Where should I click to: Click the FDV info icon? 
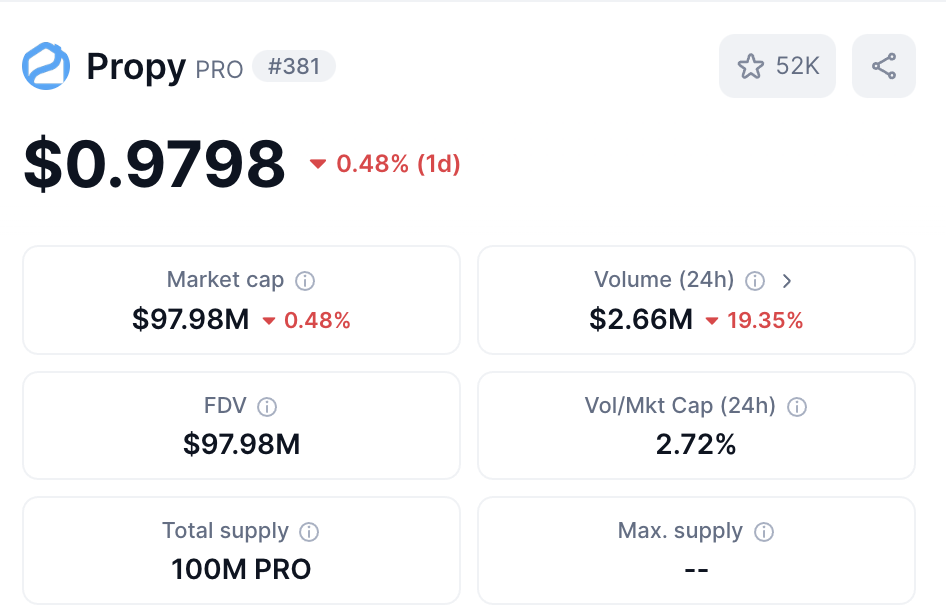click(267, 407)
